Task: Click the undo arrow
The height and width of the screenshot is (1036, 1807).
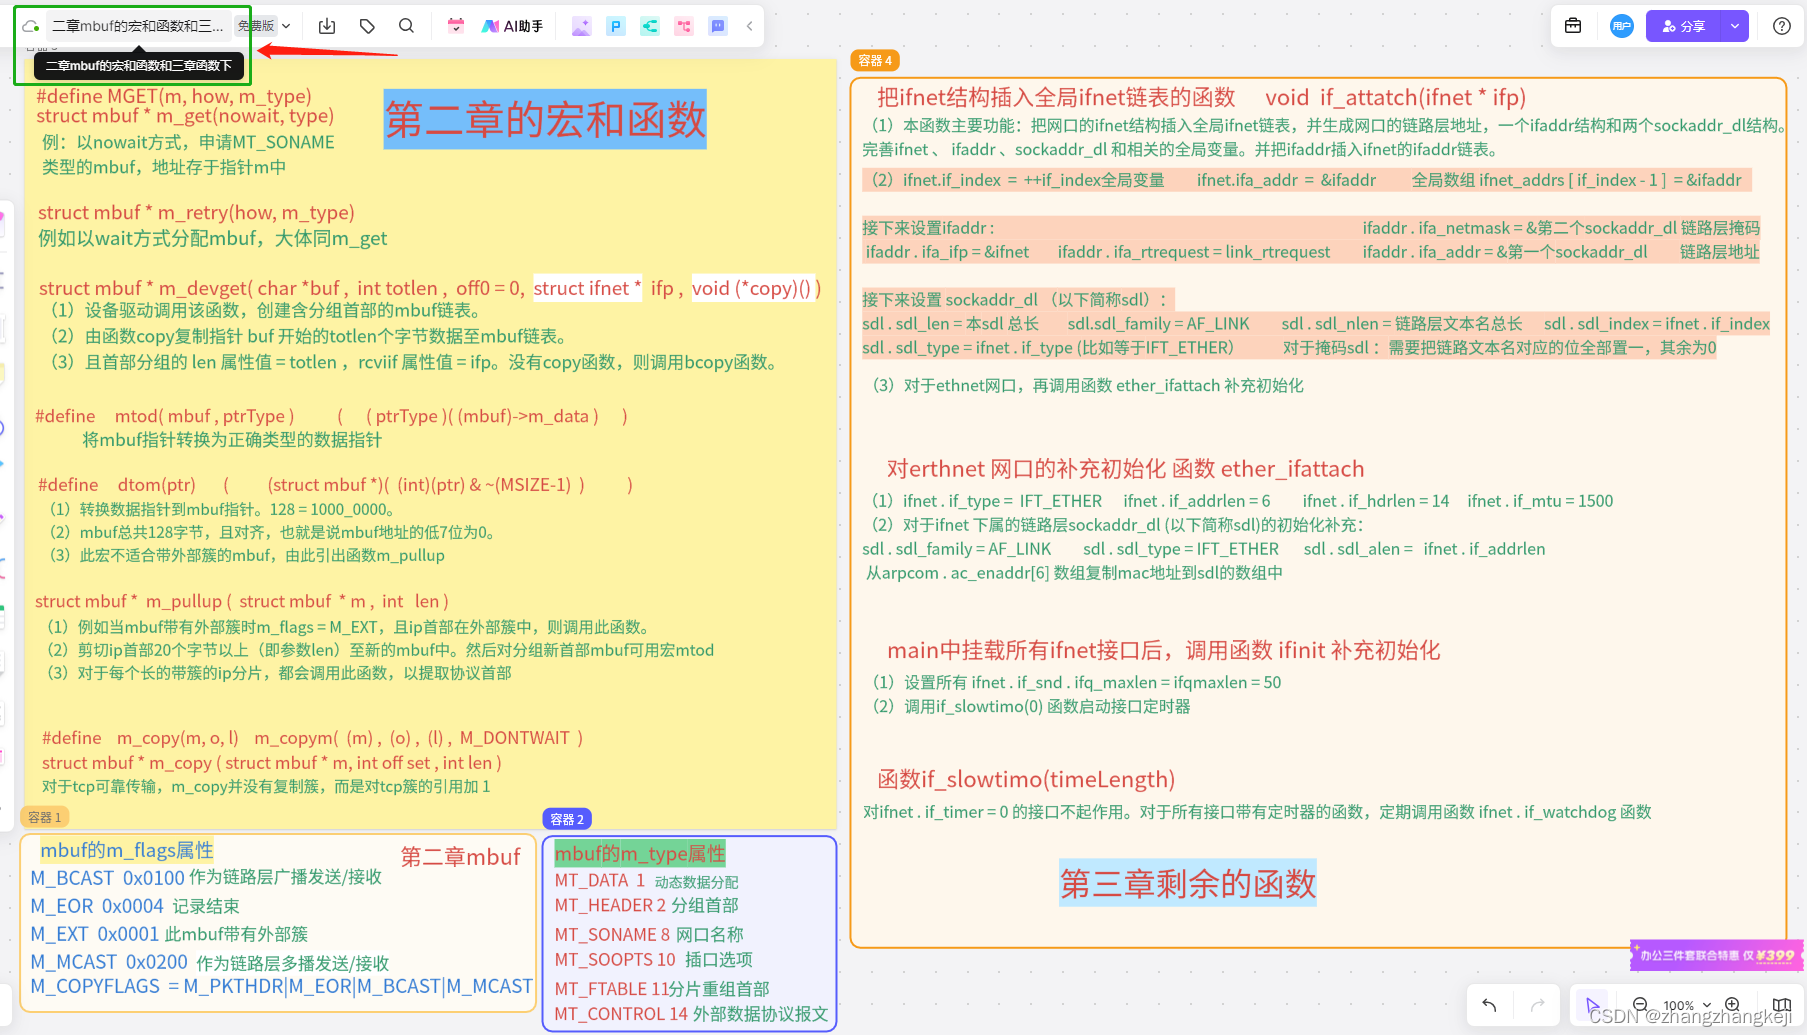Action: click(x=1489, y=1005)
